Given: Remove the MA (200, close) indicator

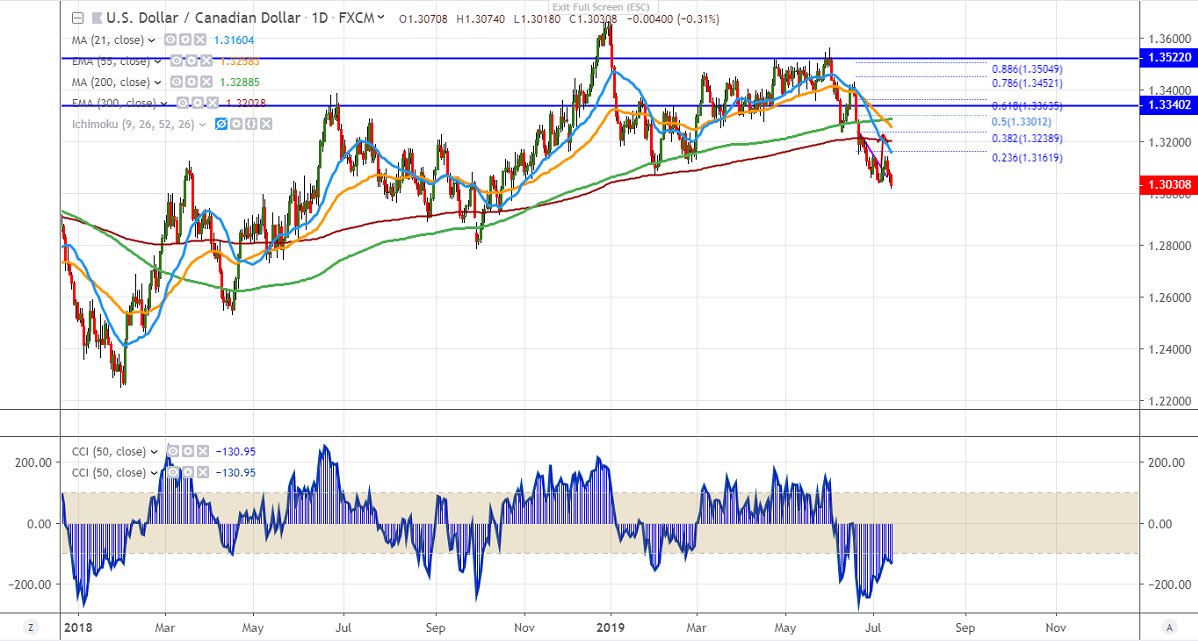Looking at the screenshot, I should (x=206, y=82).
